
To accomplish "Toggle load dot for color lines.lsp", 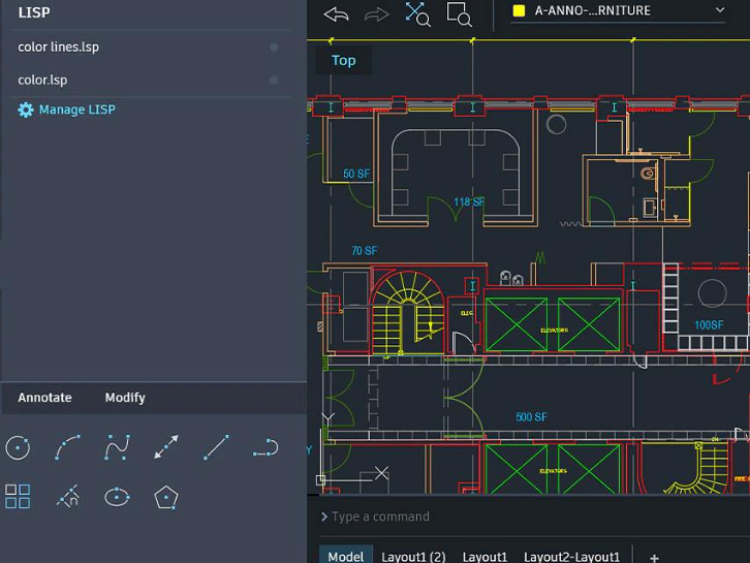I will click(x=274, y=47).
